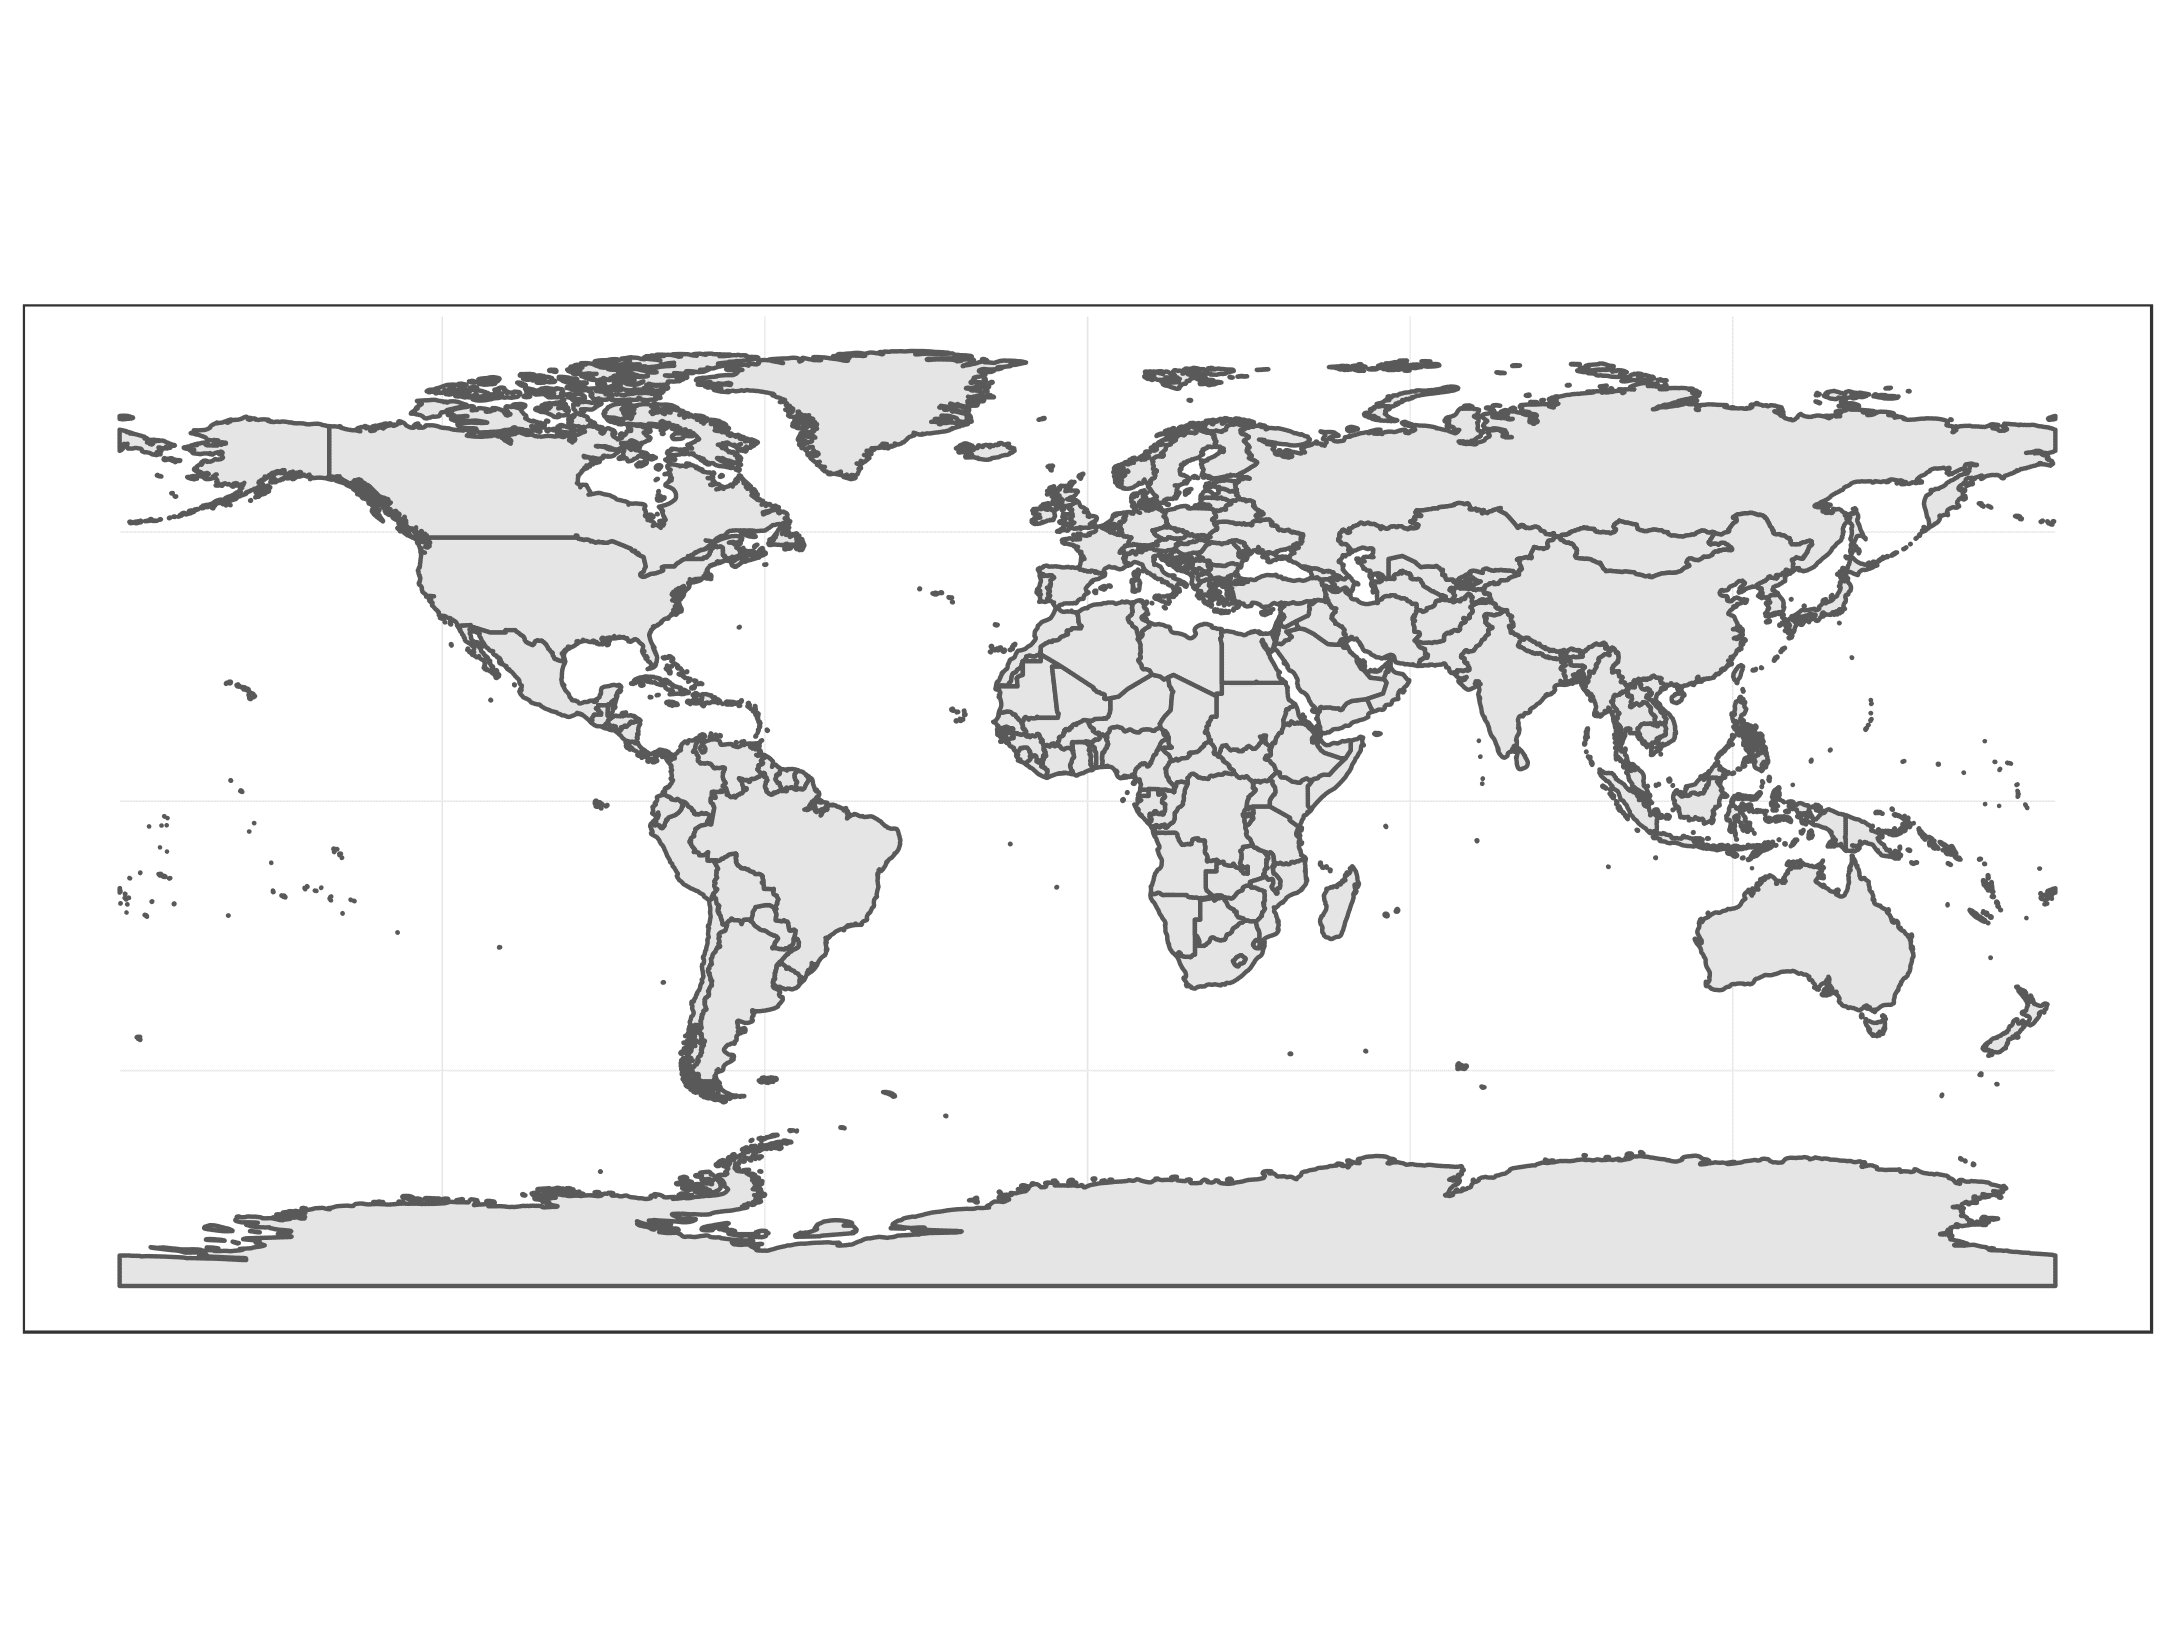Click the Asia continent boundary
The image size is (2175, 1637).
pos(1633,516)
